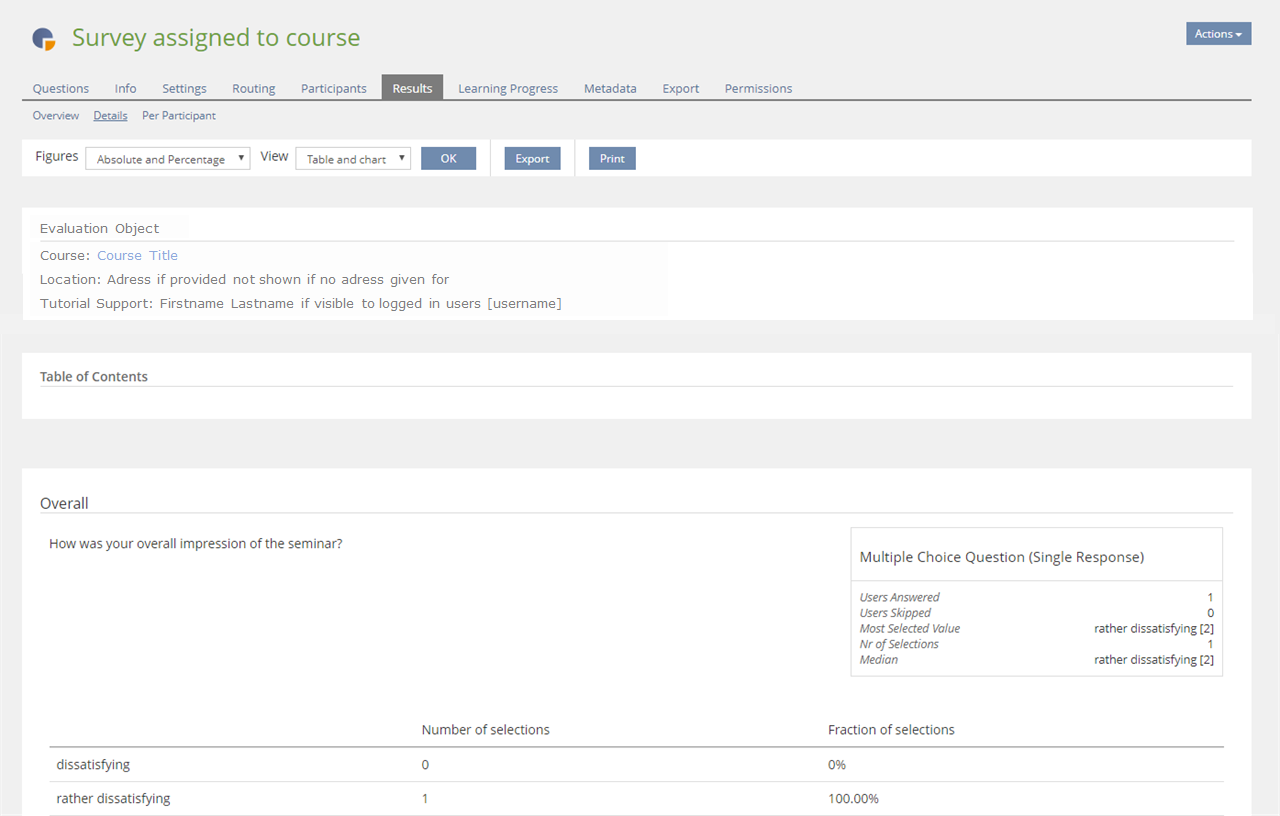Screen dimensions: 1280x816
Task: Go to the Permissions tab
Action: 758,89
